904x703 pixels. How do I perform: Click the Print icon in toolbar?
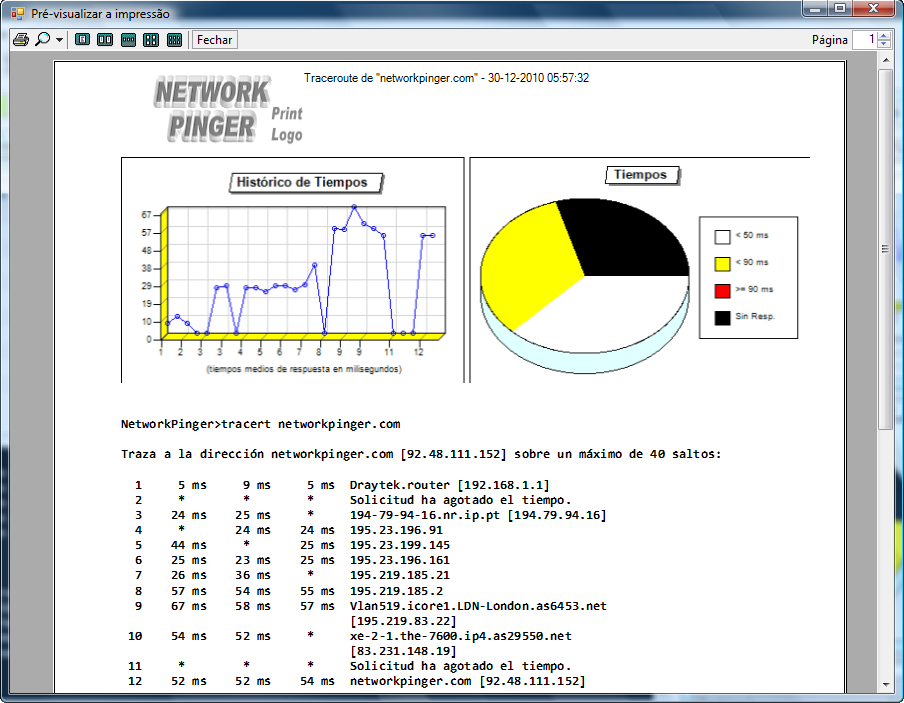pos(21,40)
